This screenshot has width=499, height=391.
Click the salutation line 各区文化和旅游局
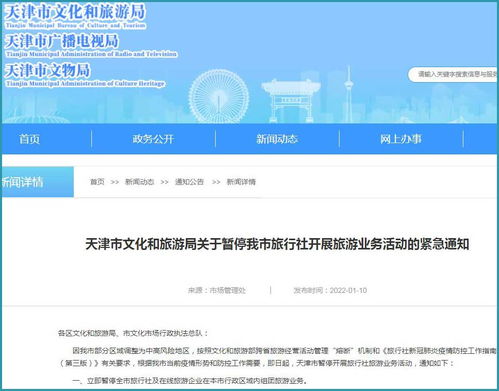click(x=133, y=333)
